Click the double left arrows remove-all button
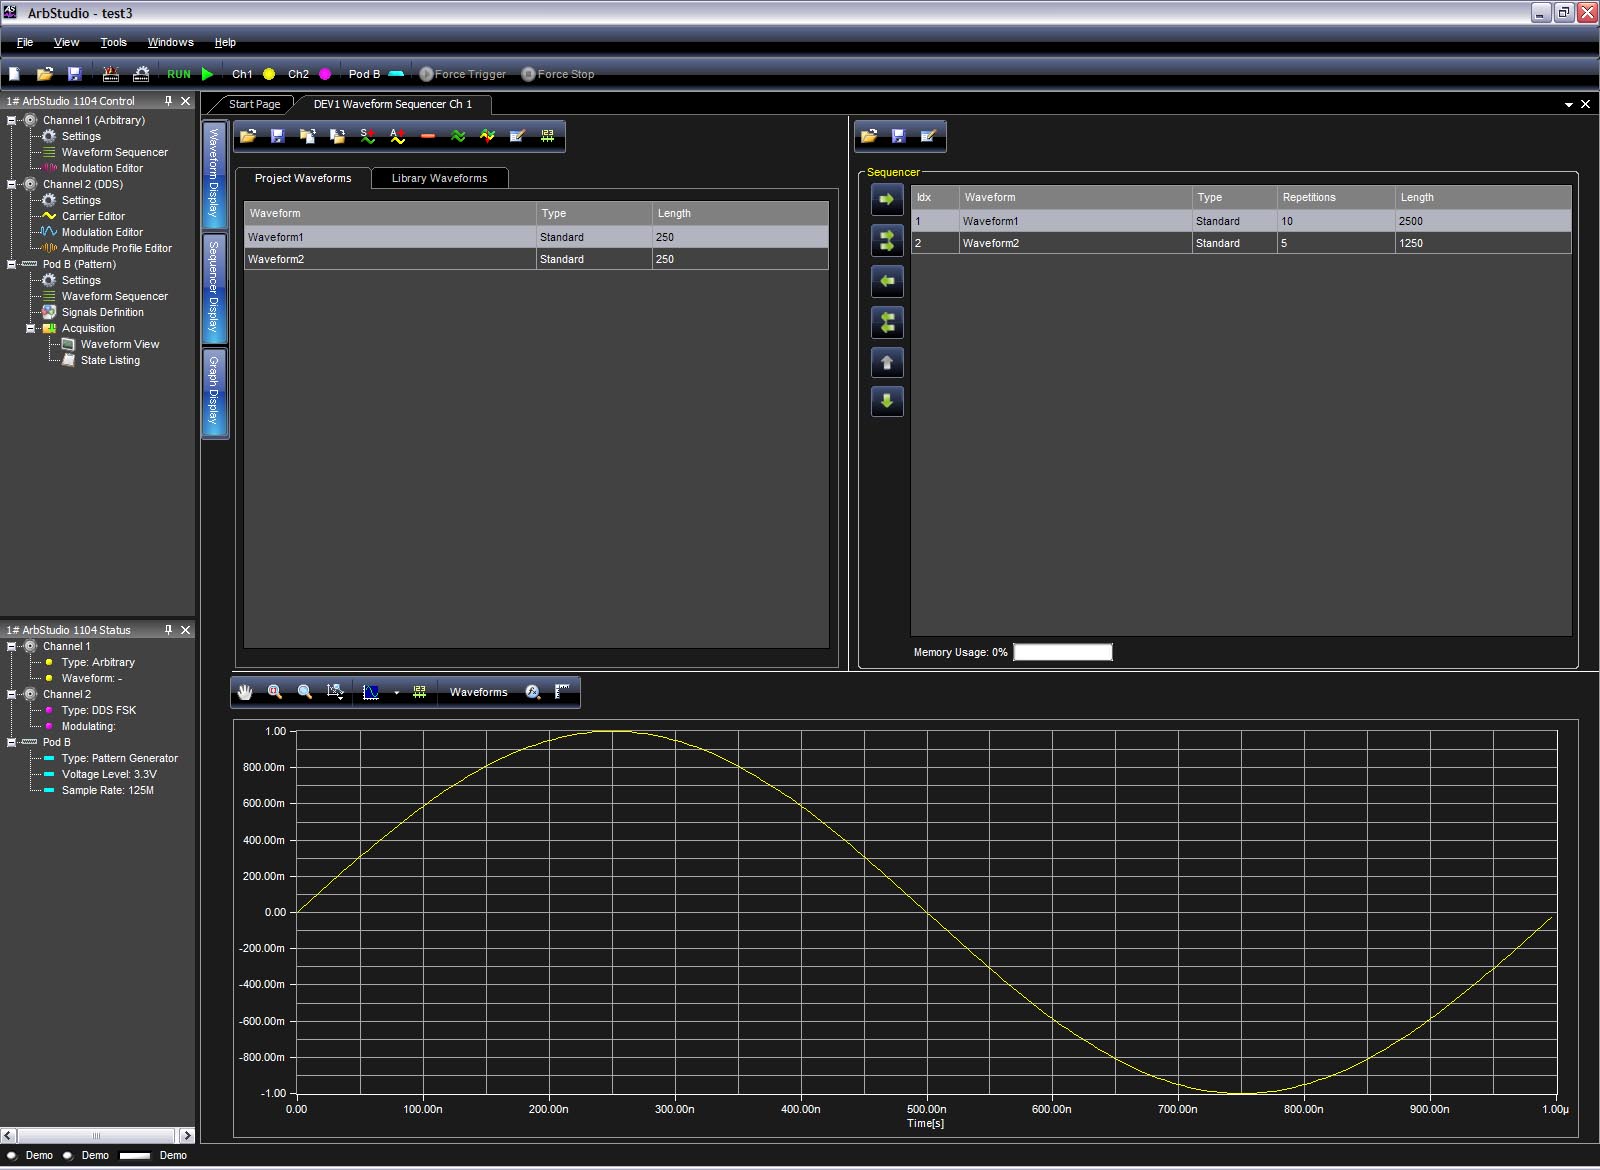The height and width of the screenshot is (1170, 1600). (887, 322)
